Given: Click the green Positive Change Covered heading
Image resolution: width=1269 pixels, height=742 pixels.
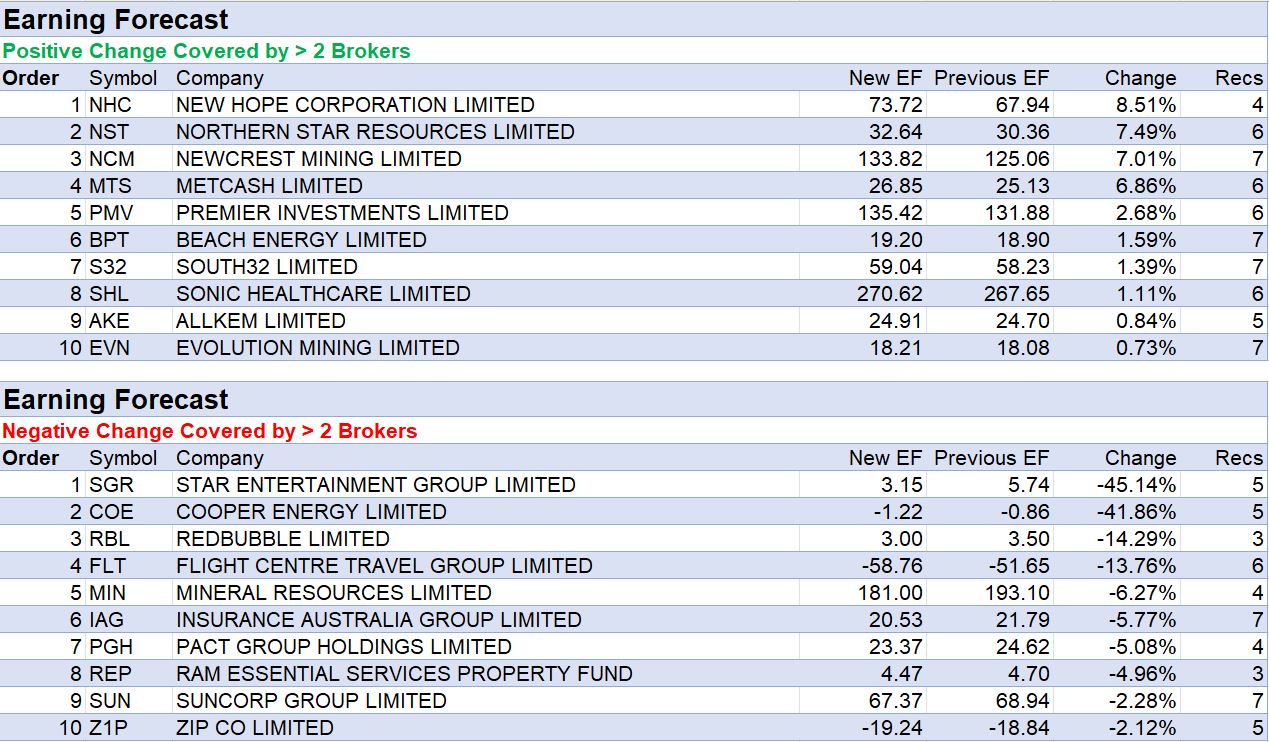Looking at the screenshot, I should tap(206, 51).
